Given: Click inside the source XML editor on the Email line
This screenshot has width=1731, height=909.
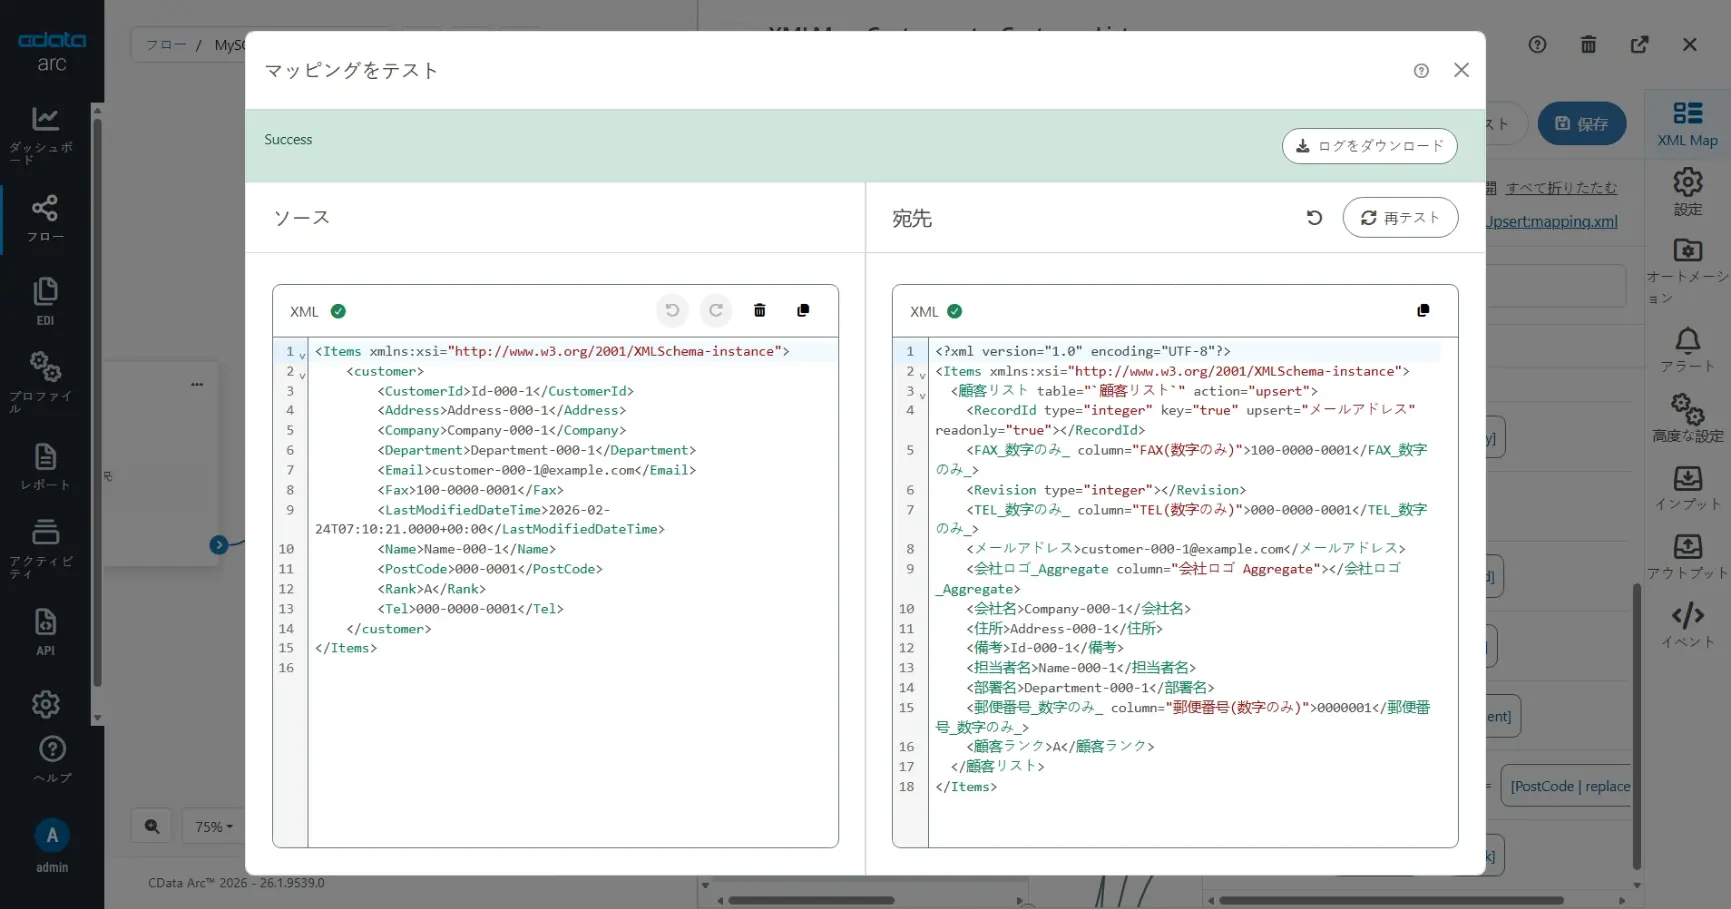Looking at the screenshot, I should pyautogui.click(x=536, y=470).
